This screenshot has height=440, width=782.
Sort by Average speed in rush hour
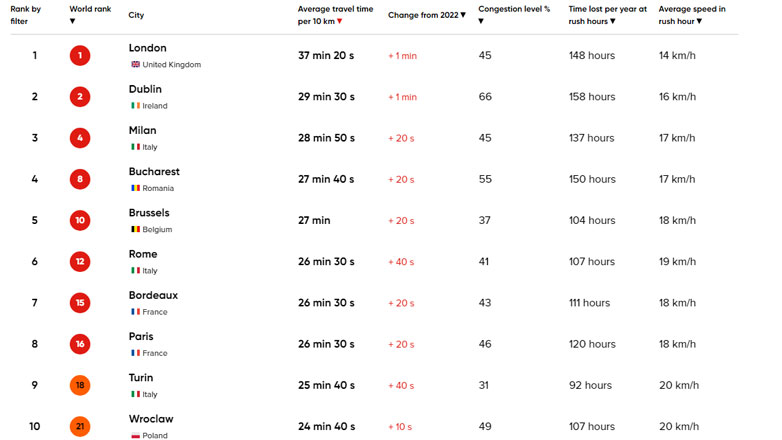692,15
